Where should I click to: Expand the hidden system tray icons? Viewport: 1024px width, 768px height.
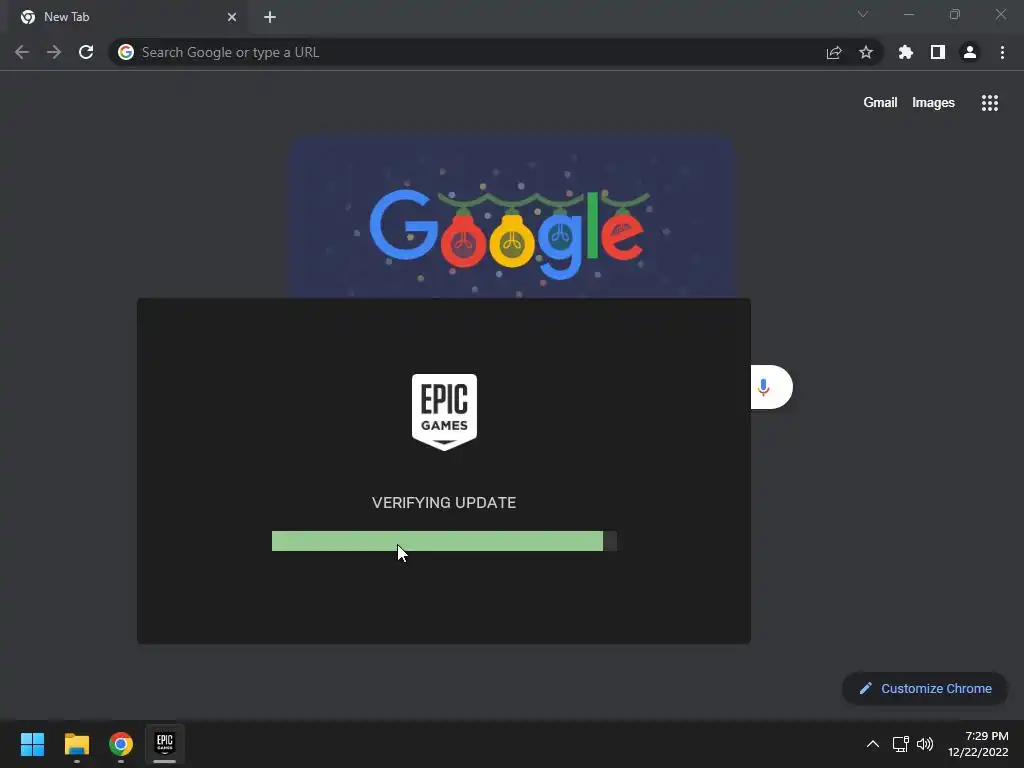[x=872, y=744]
